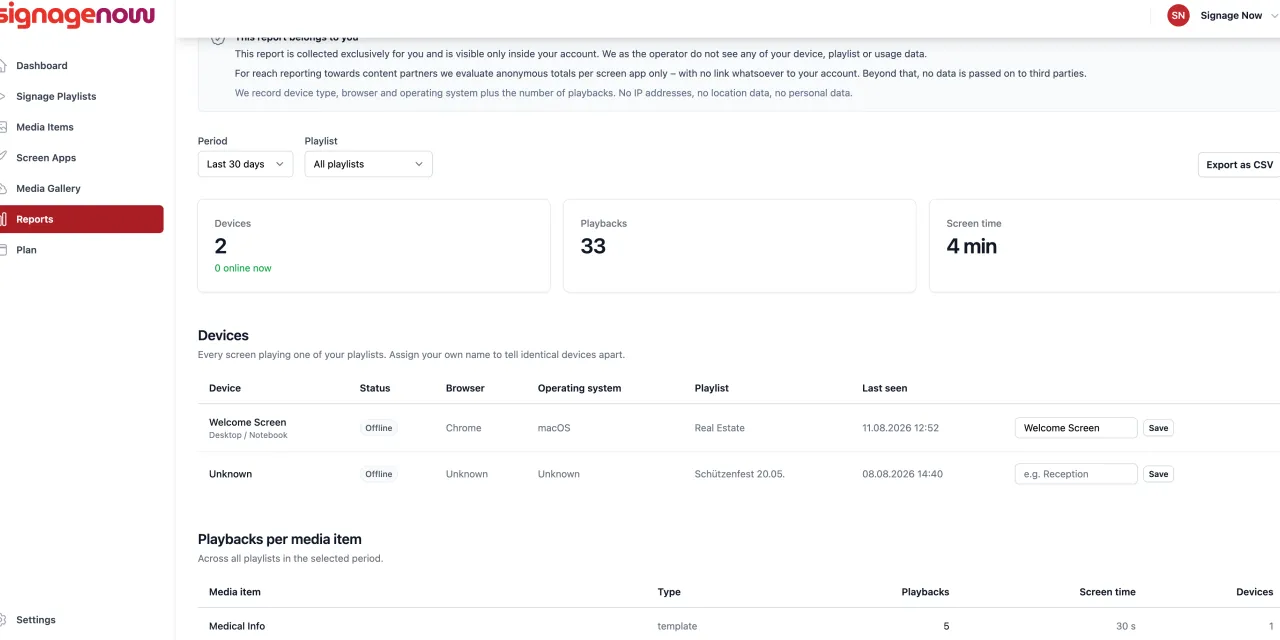Save the Welcome Screen device name
1280x640 pixels.
click(x=1158, y=428)
